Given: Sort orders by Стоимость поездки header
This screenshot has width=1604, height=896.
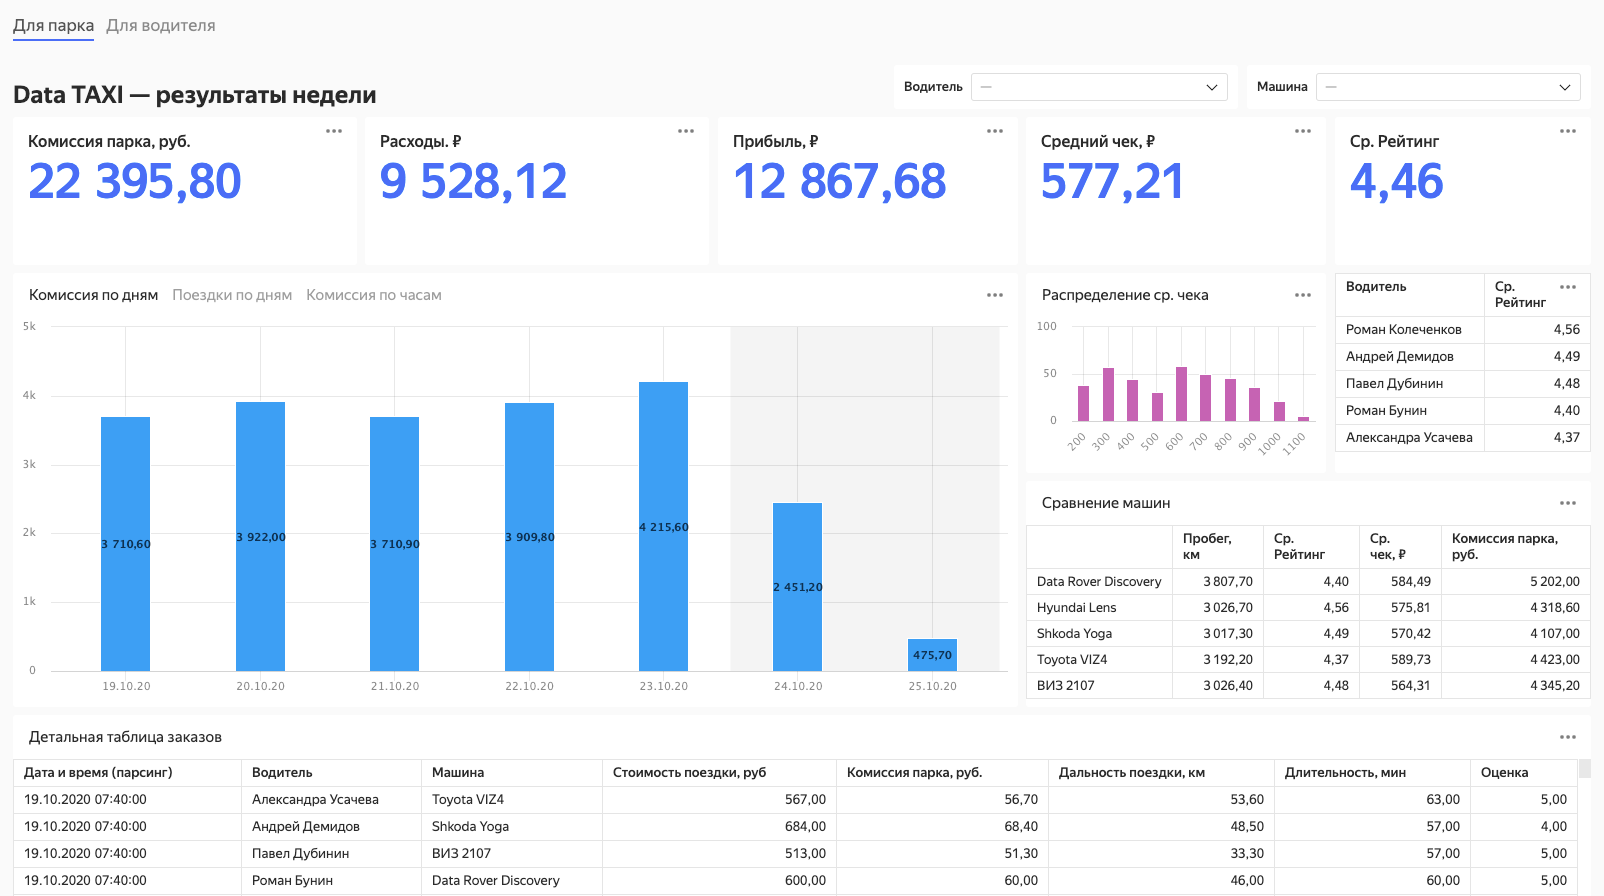Looking at the screenshot, I should 719,773.
